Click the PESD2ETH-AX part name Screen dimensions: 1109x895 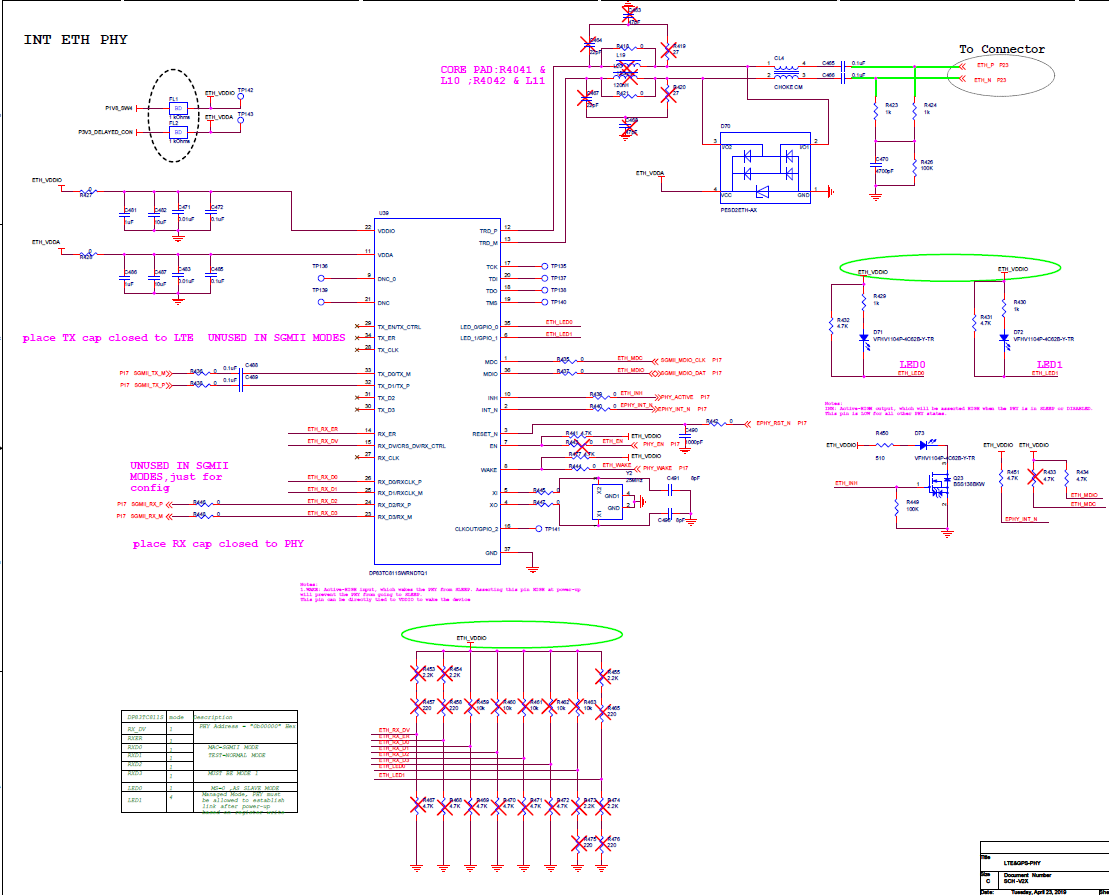pyautogui.click(x=738, y=209)
